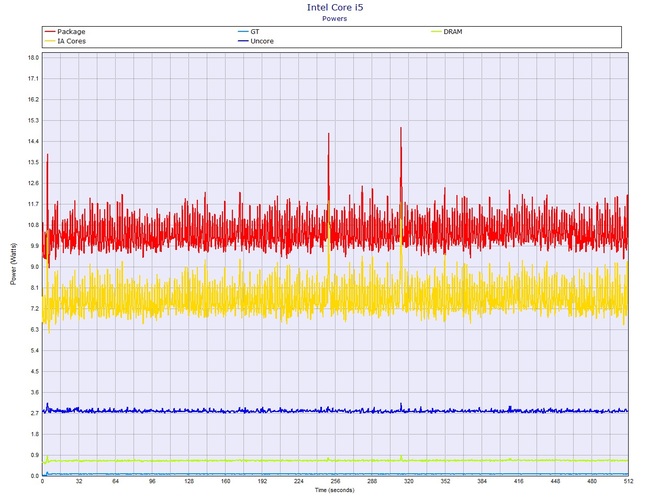This screenshot has width=670, height=502.
Task: Click the Uncore legend entry
Action: 256,41
